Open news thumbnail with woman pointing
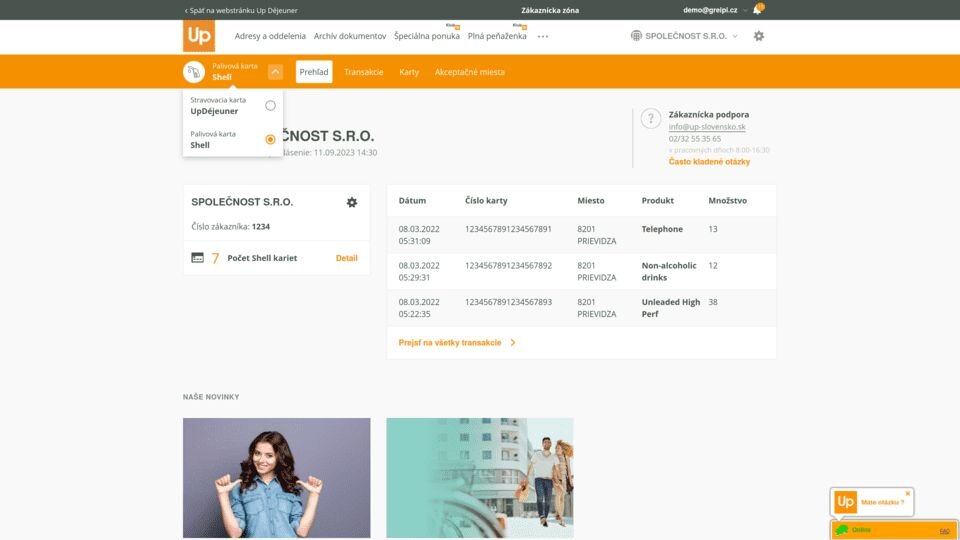960x540 pixels. pos(277,478)
